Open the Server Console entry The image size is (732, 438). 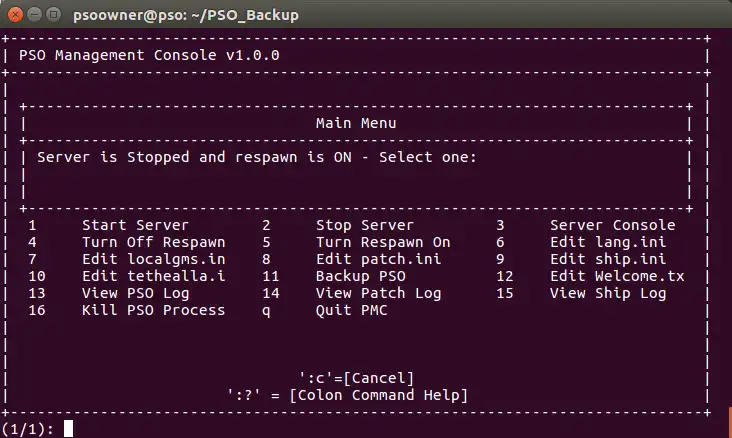612,225
